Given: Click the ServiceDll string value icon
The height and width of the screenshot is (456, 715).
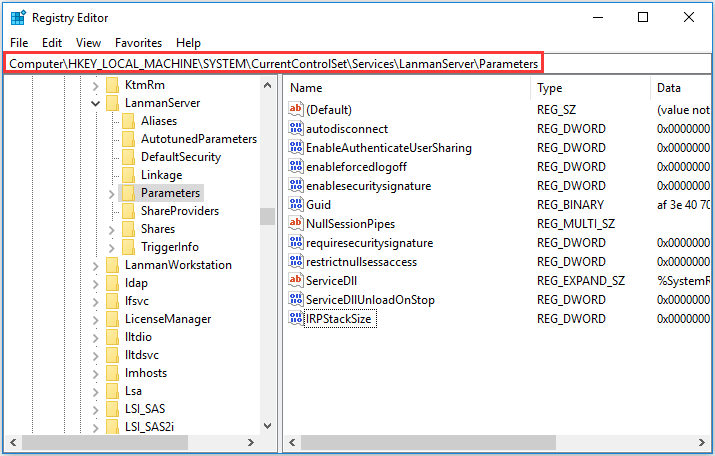Looking at the screenshot, I should click(x=295, y=280).
